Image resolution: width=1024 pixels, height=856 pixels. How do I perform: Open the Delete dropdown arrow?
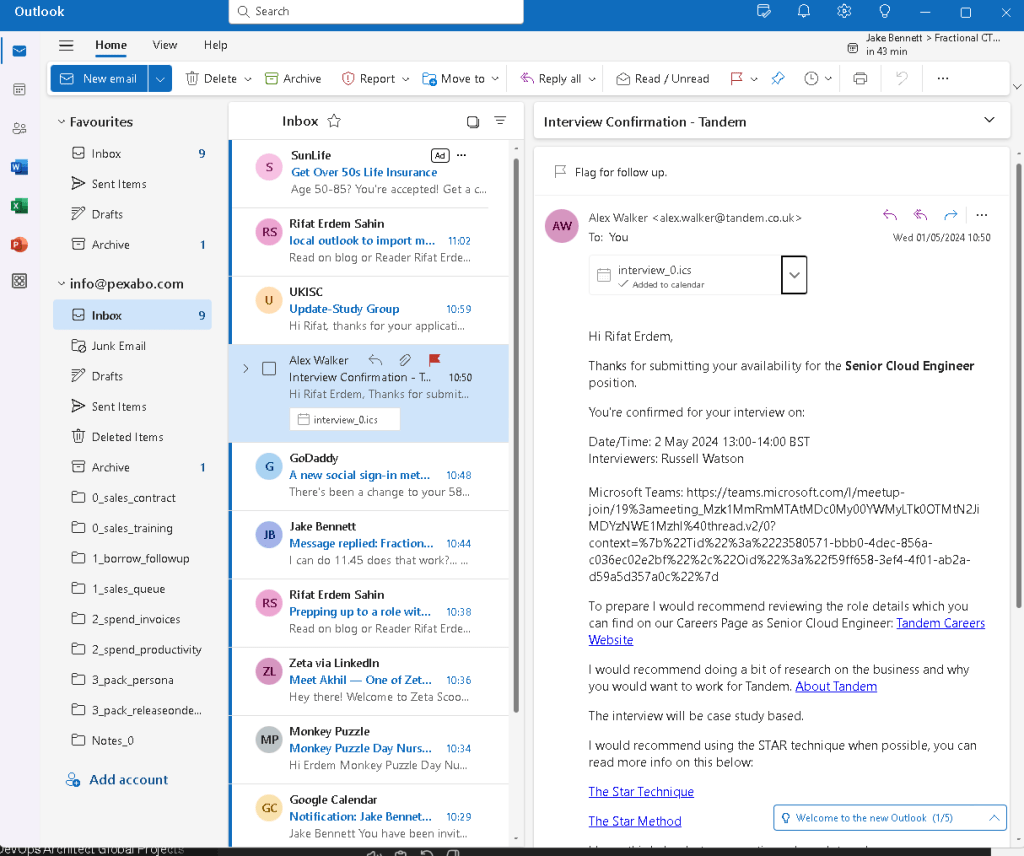tap(248, 79)
